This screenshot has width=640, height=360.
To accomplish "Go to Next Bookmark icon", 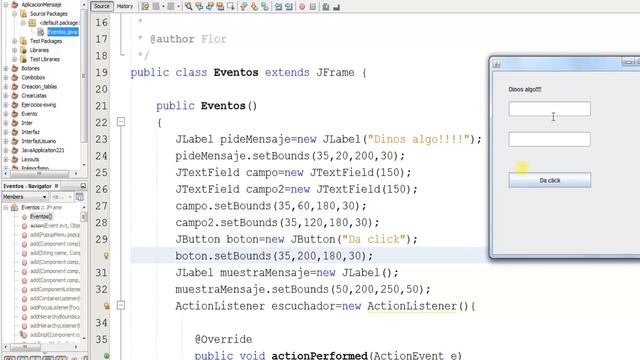I will pos(254,7).
